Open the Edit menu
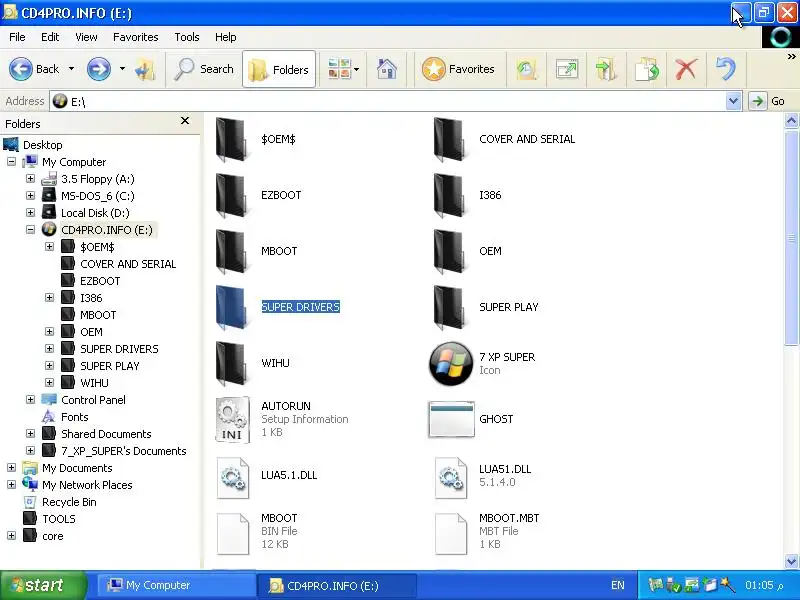This screenshot has height=600, width=800. 50,37
